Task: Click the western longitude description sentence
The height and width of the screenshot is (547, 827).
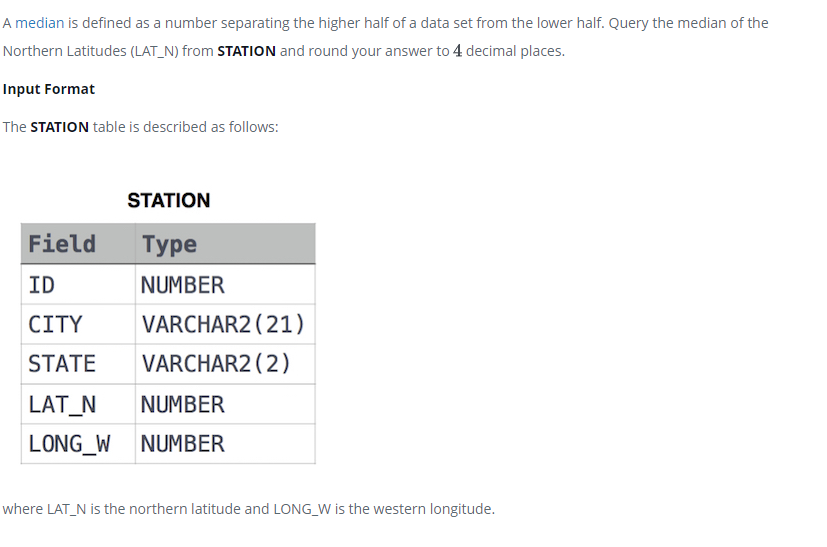Action: (x=248, y=509)
